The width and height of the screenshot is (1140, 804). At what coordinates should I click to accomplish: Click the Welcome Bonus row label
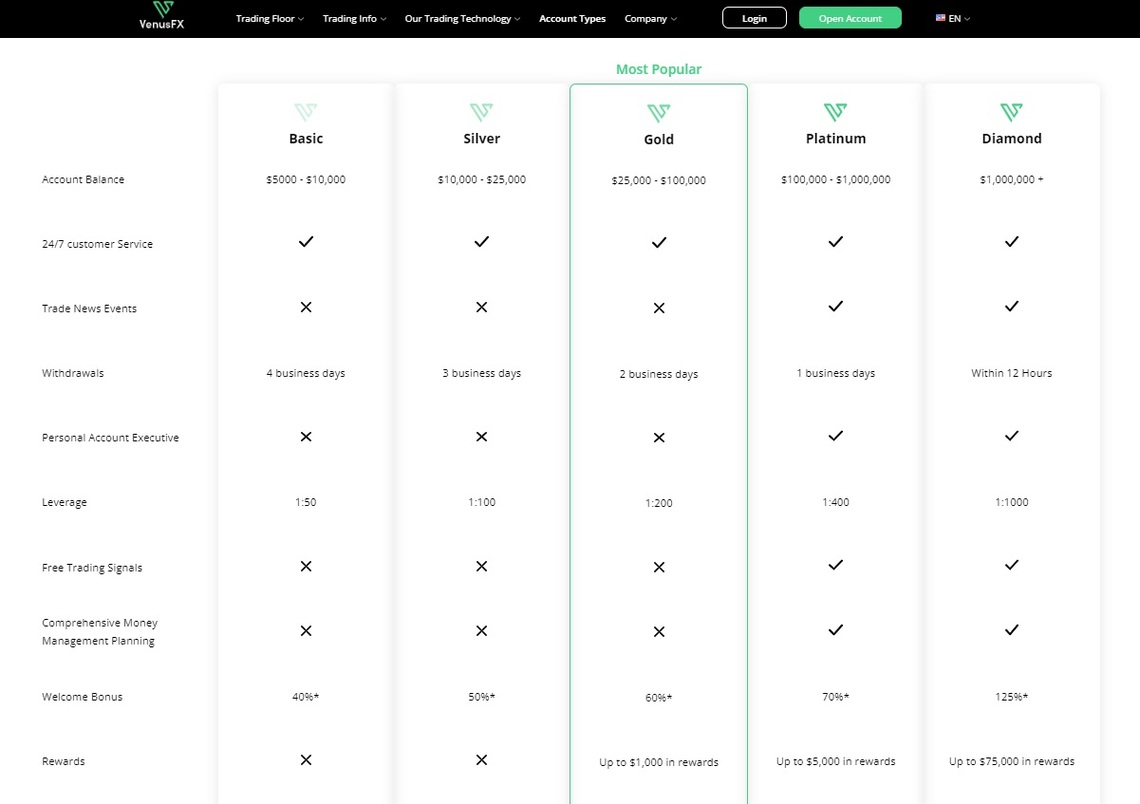pyautogui.click(x=82, y=696)
